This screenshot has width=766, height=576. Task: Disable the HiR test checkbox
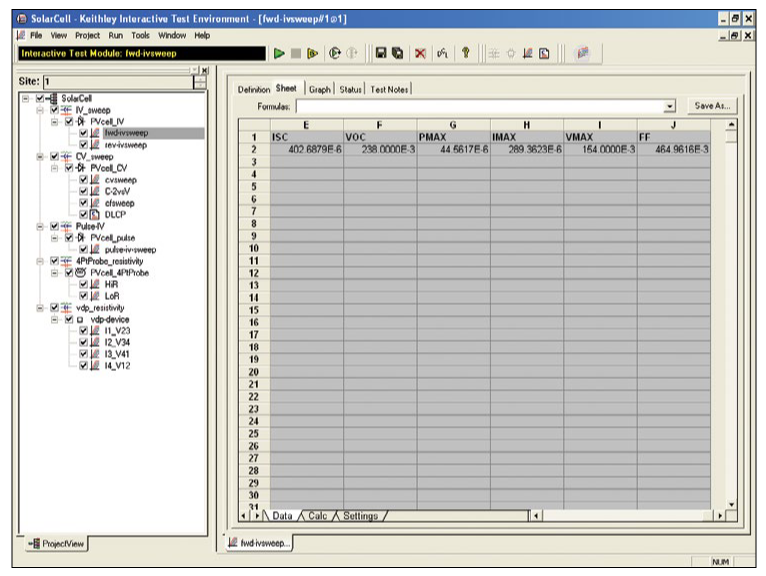[84, 285]
